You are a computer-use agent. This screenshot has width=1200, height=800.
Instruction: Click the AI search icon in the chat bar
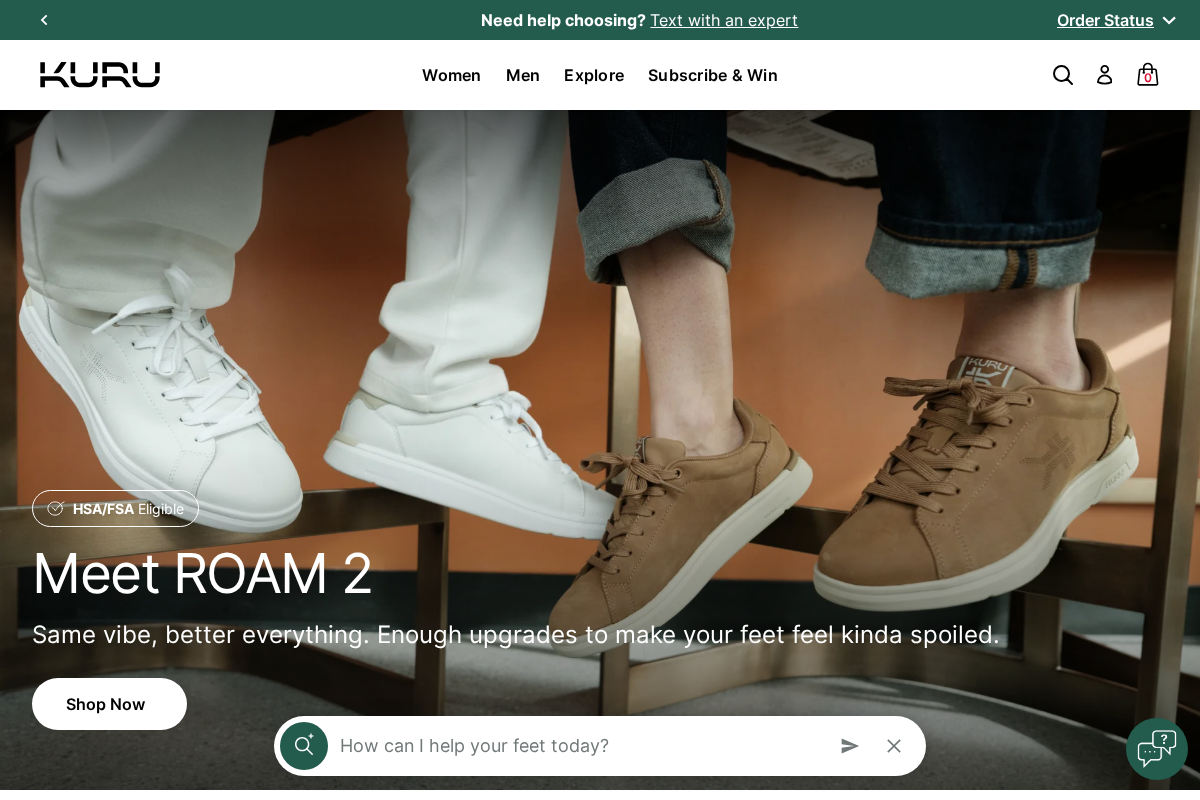tap(304, 745)
